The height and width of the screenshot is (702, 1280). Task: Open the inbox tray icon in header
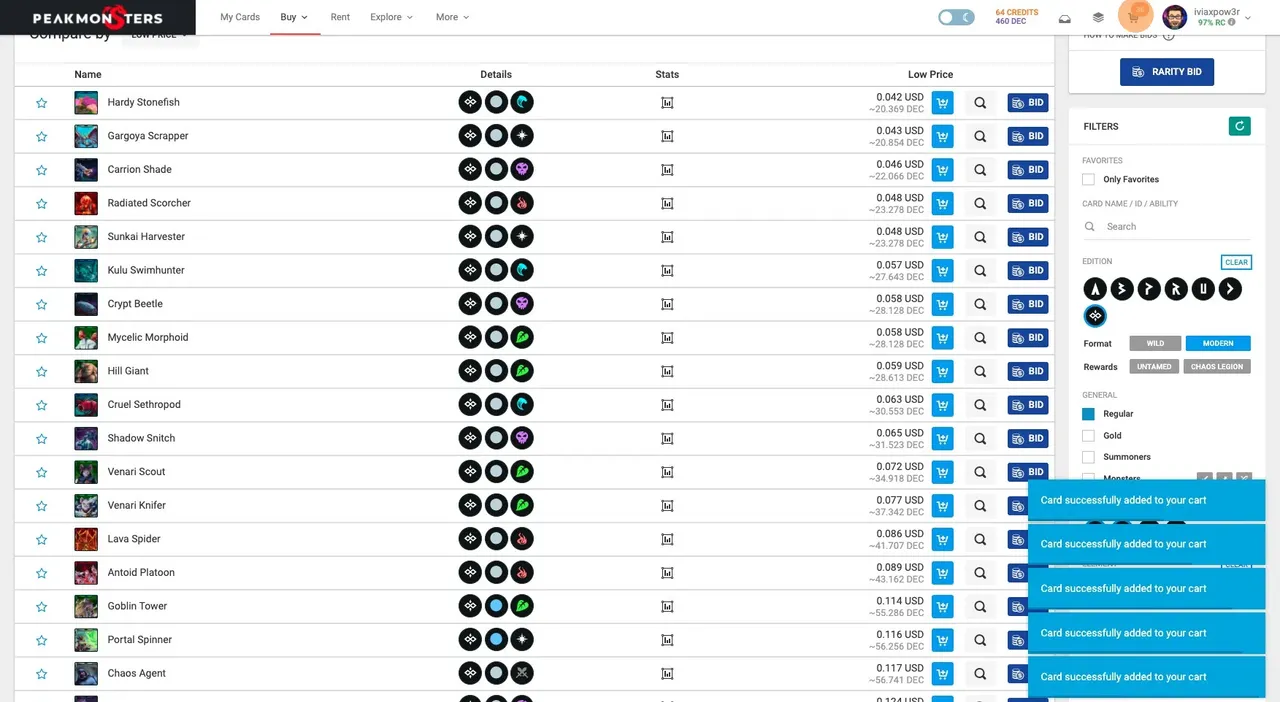1065,18
